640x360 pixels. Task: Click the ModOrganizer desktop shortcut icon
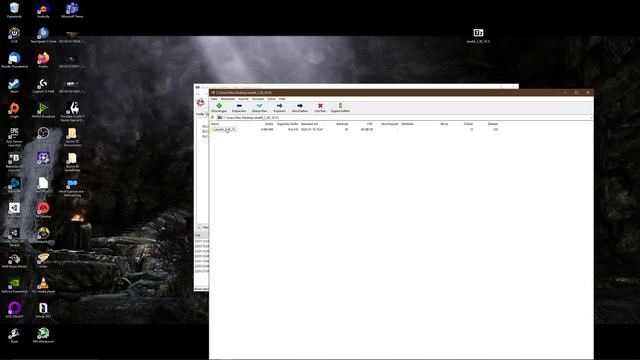[x=72, y=183]
